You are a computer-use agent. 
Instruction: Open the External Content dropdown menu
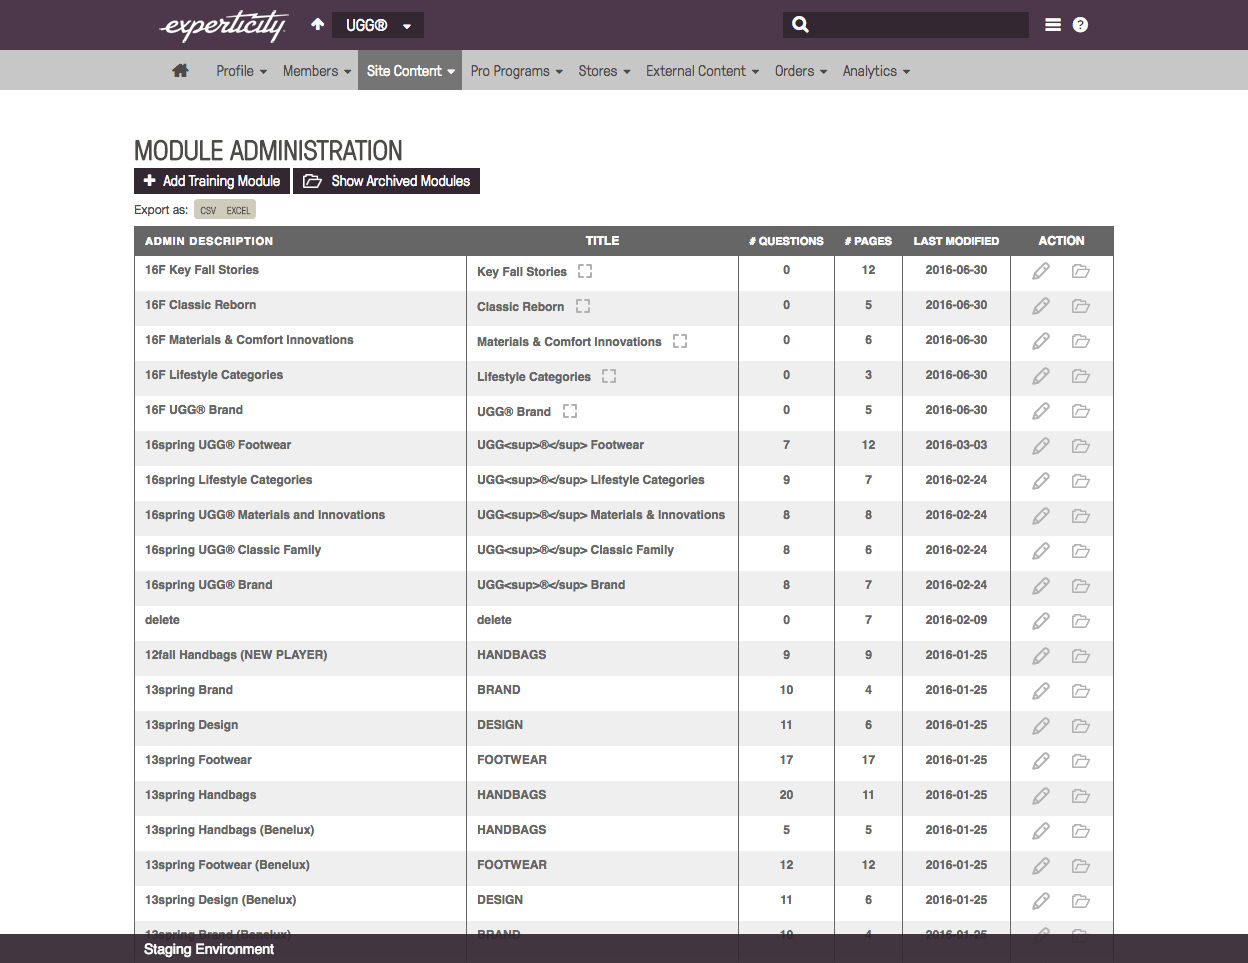(x=702, y=71)
